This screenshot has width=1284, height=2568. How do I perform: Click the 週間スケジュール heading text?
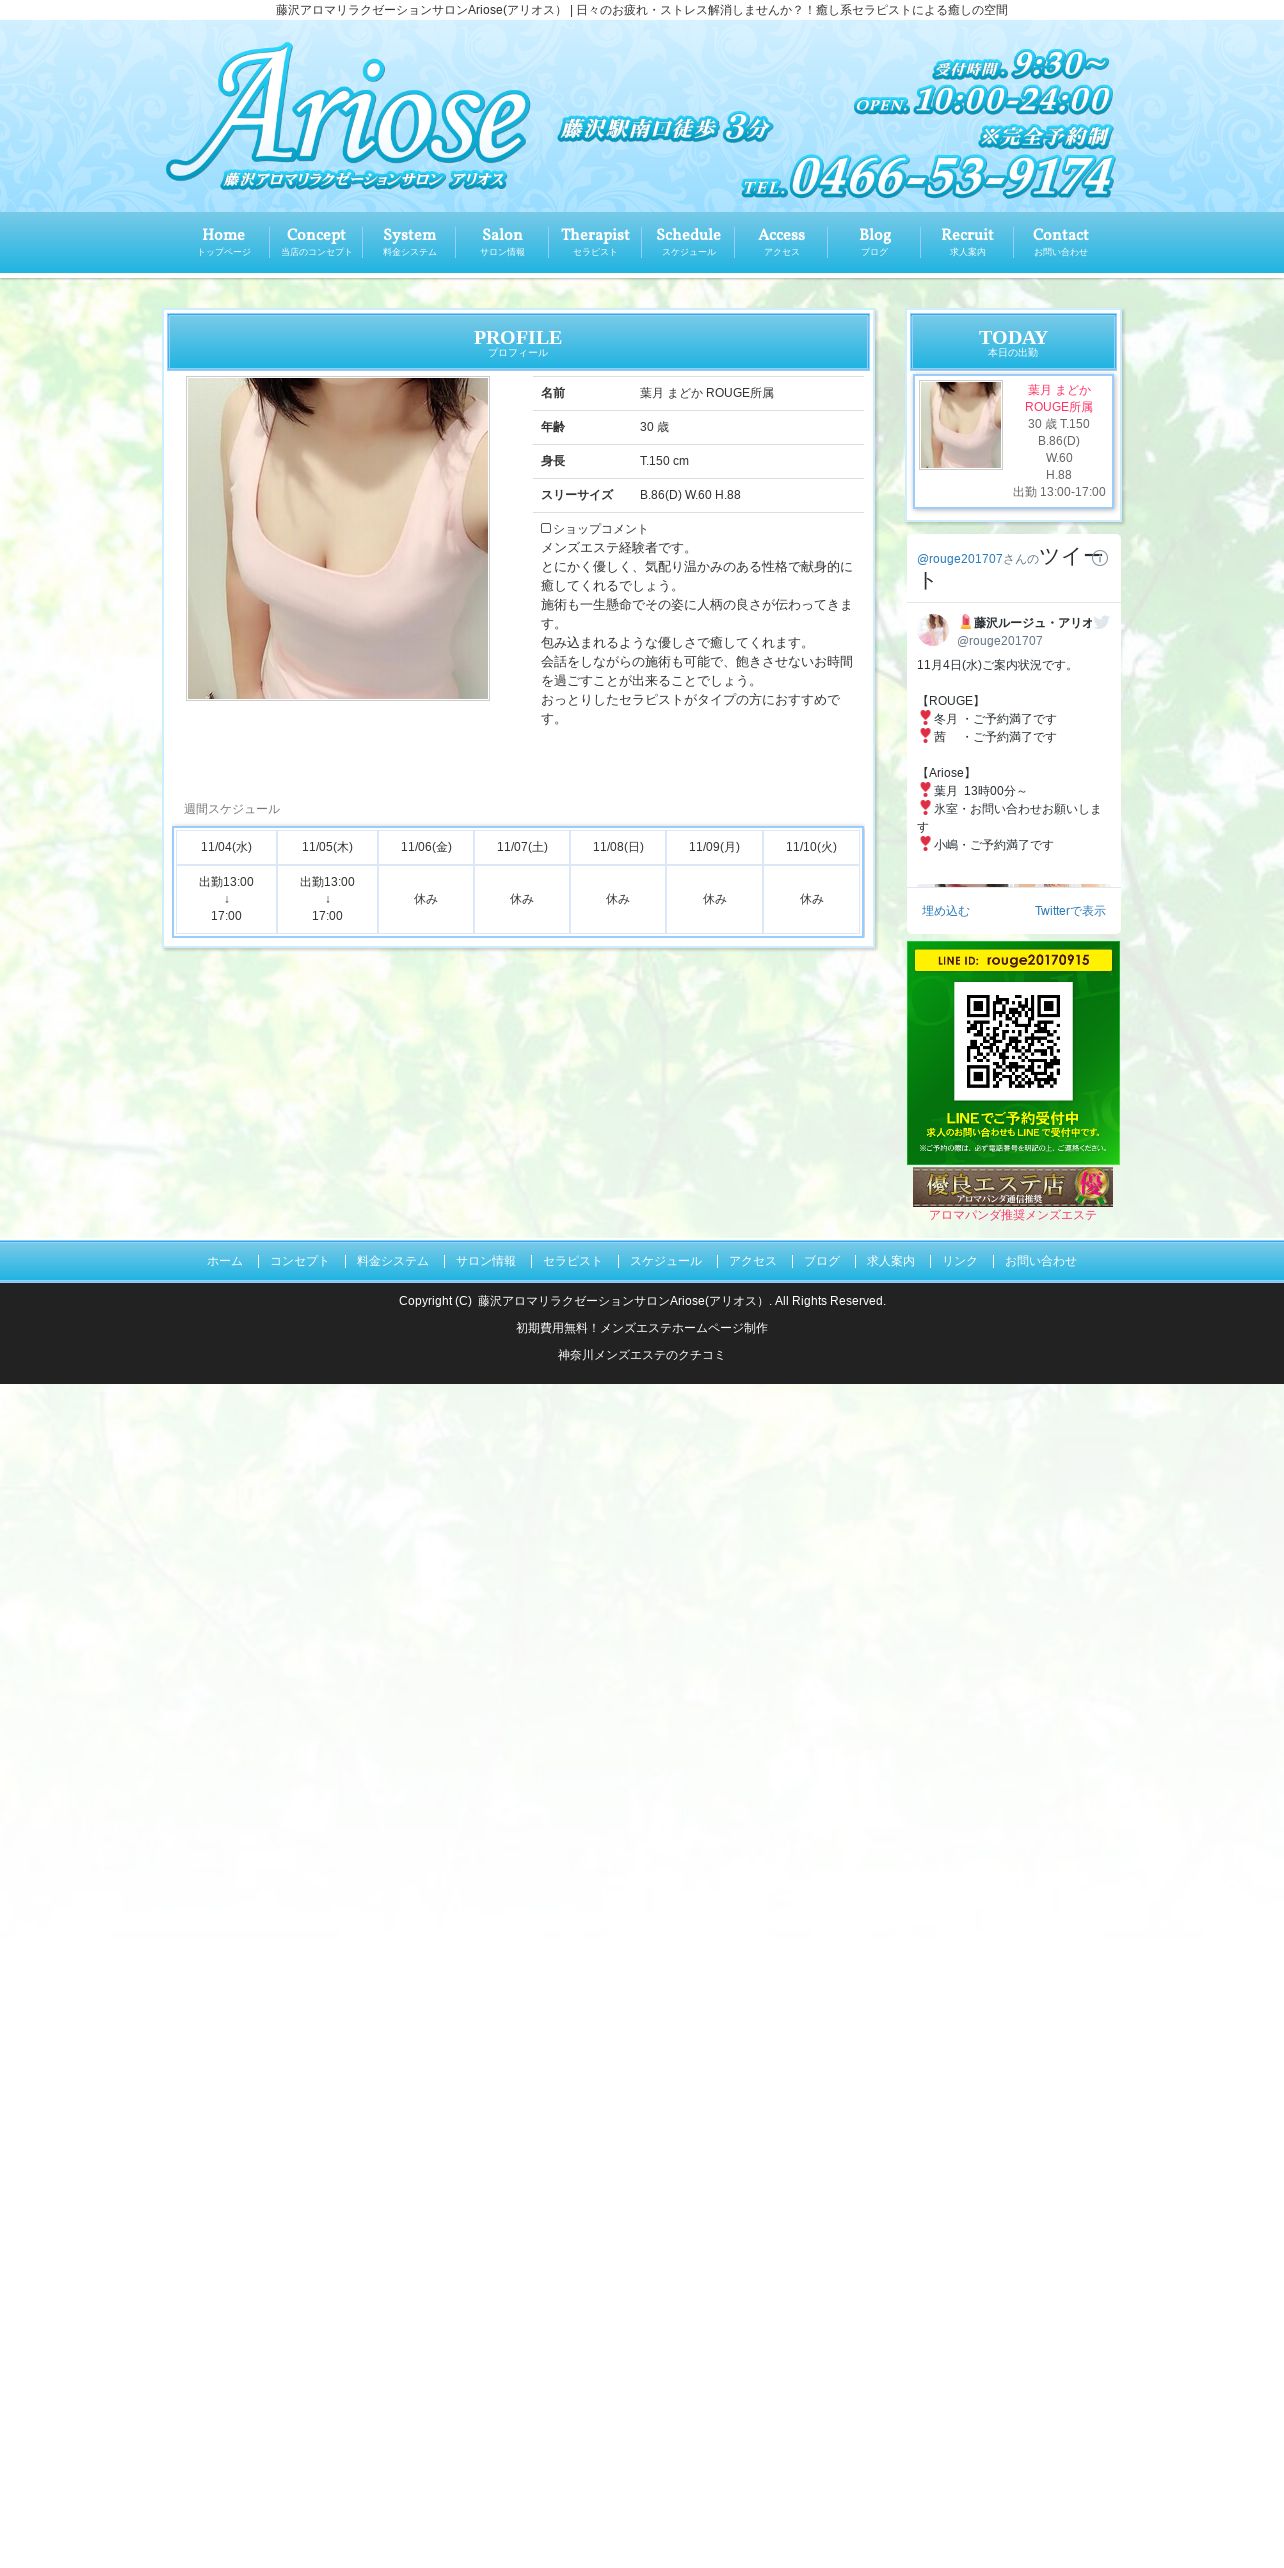232,809
